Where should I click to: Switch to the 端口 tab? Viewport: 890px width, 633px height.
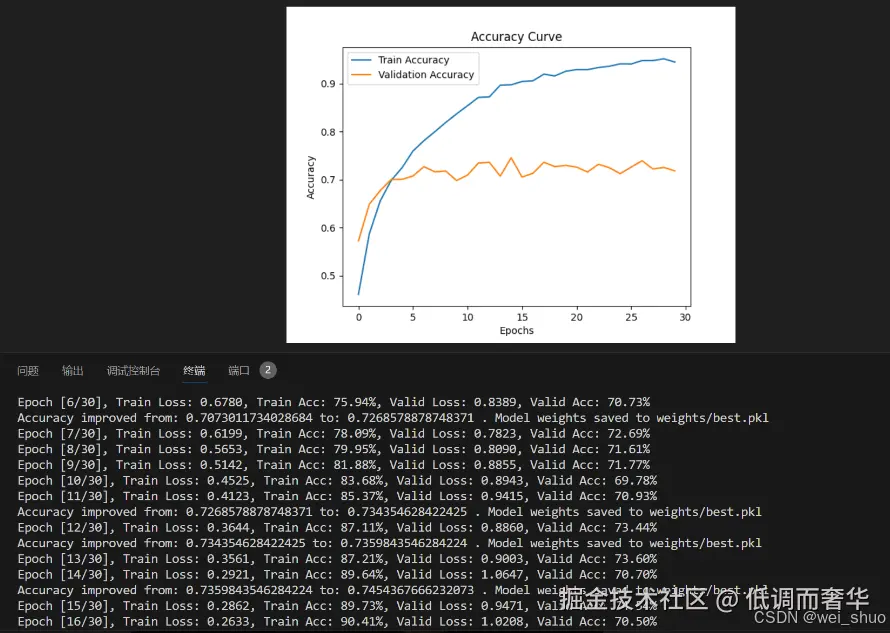point(239,371)
